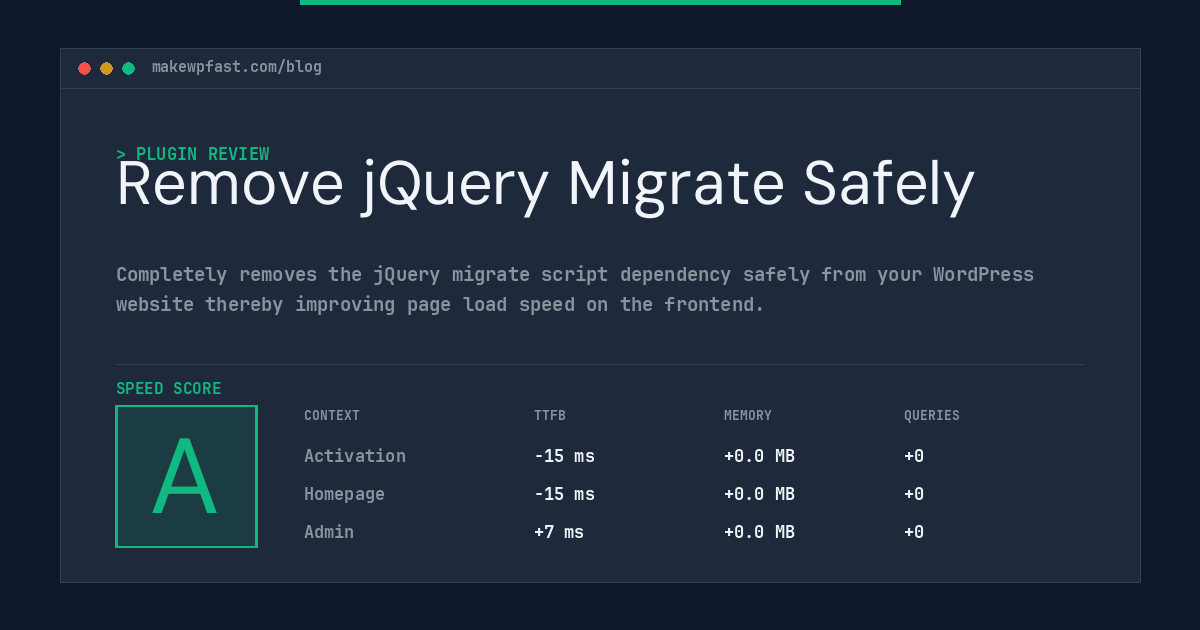Select the Activation row label

355,456
